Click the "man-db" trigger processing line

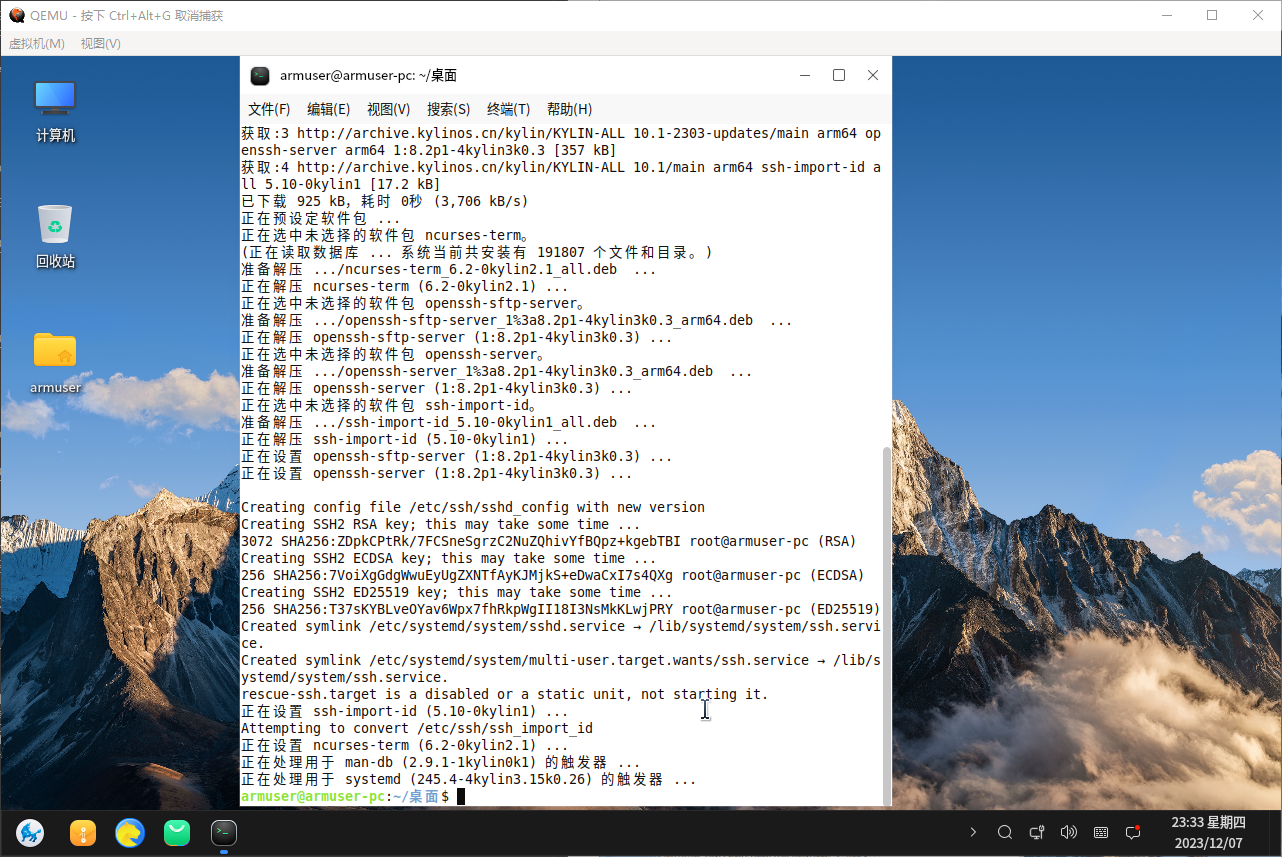pos(441,762)
